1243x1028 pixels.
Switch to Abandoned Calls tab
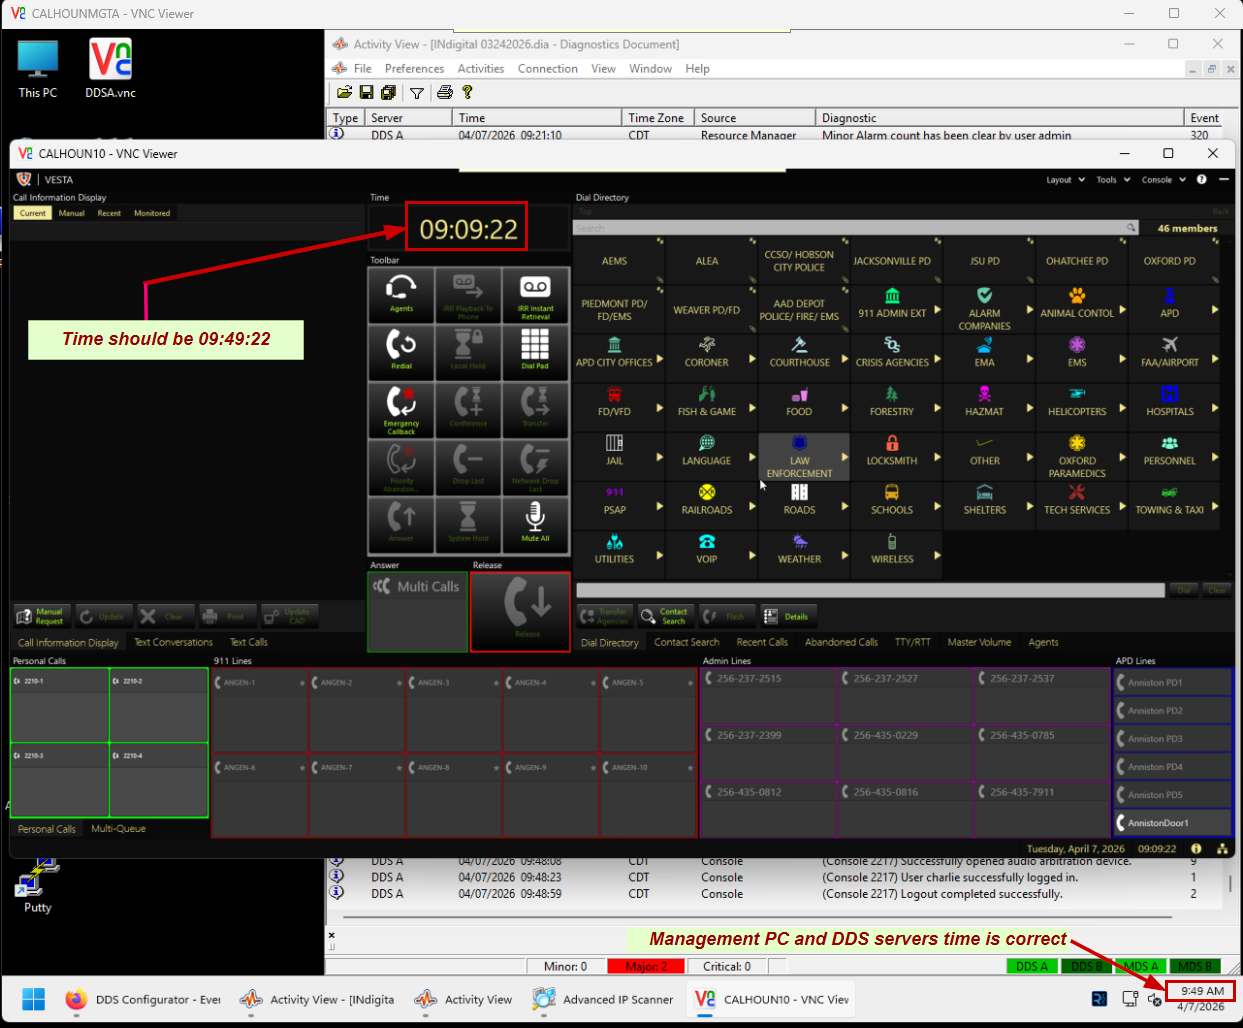tap(841, 642)
